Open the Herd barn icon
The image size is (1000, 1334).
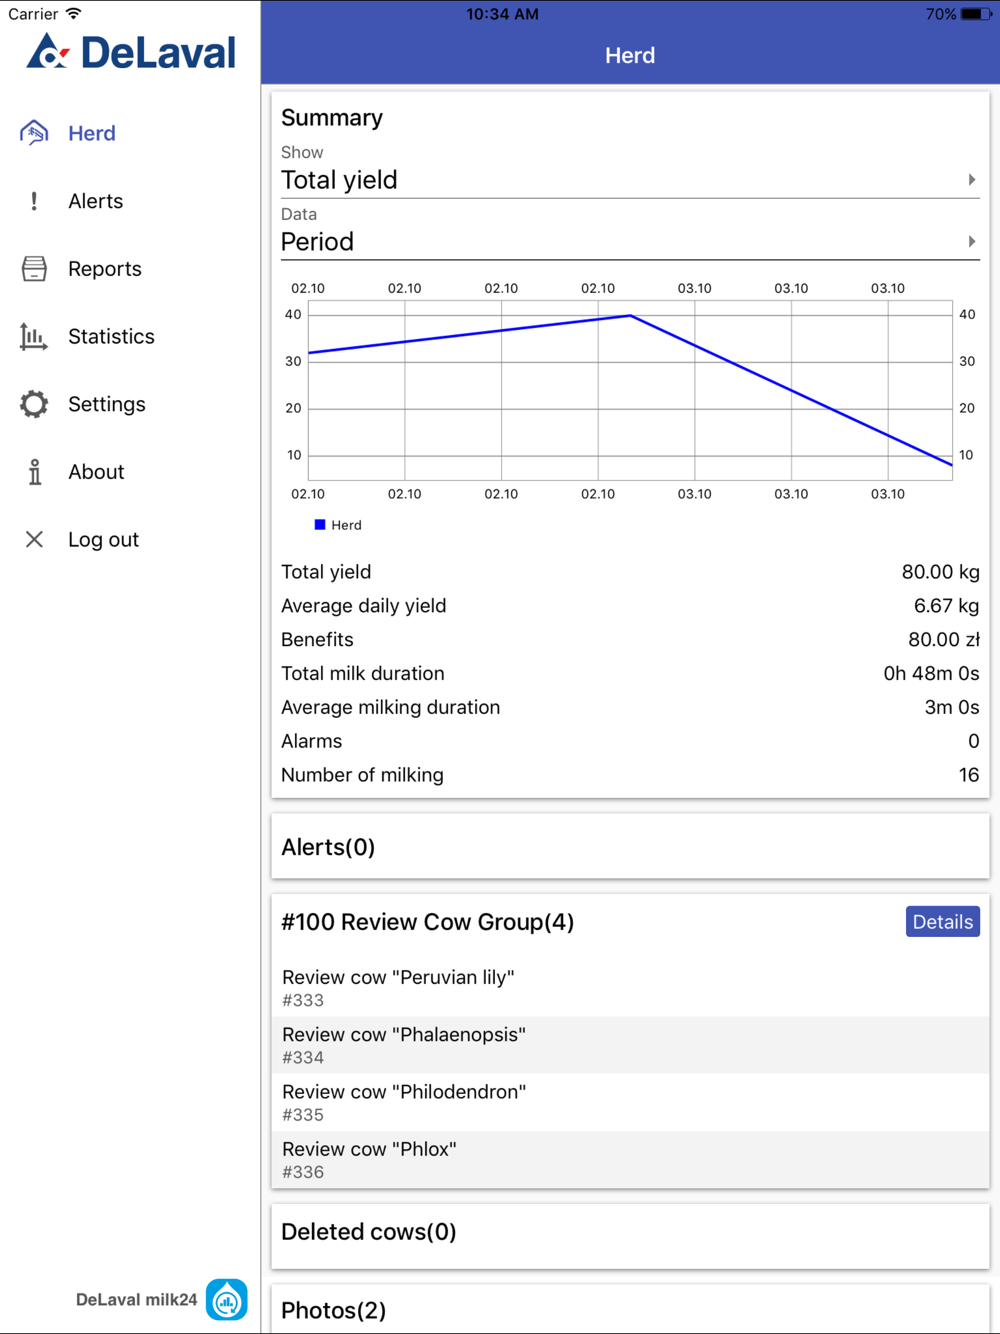[34, 133]
